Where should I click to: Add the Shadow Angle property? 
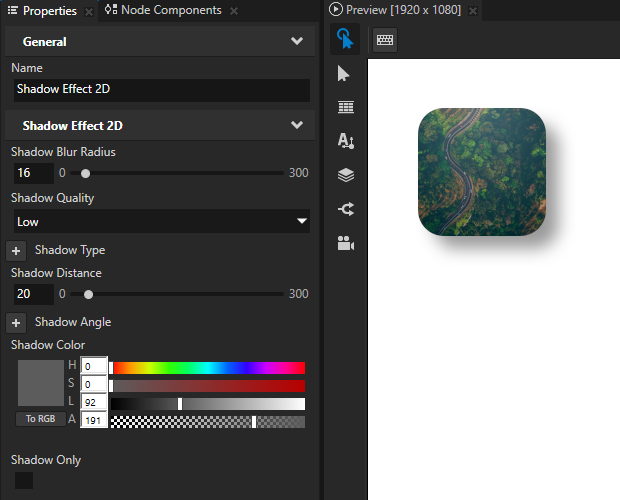(16, 323)
